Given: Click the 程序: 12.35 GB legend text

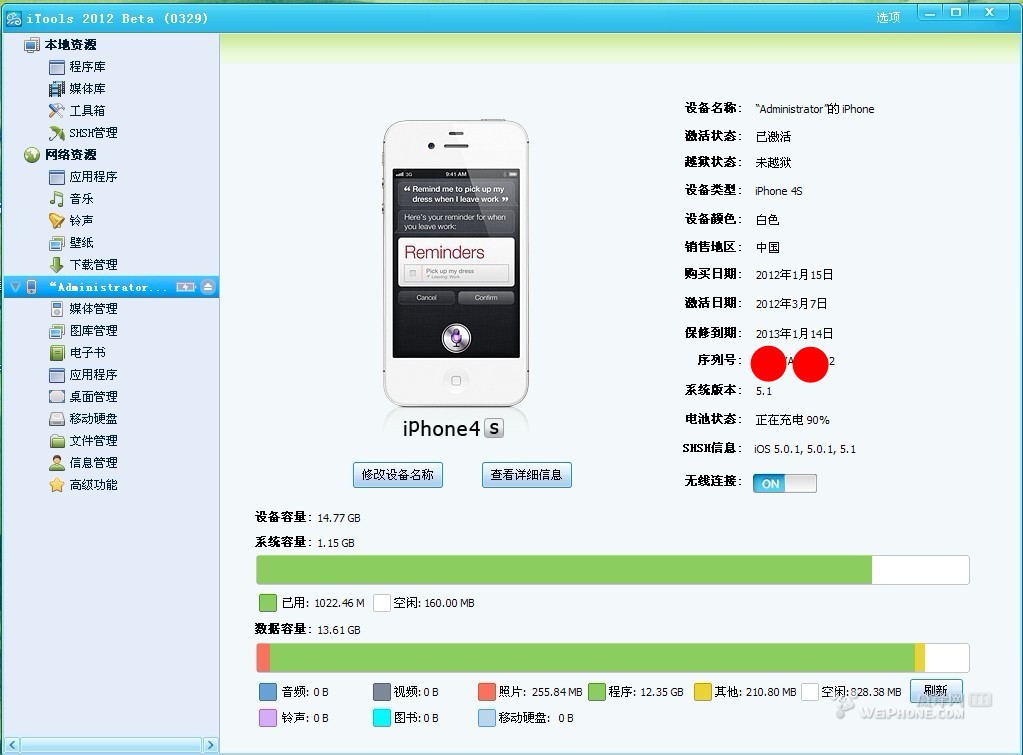Looking at the screenshot, I should point(646,692).
